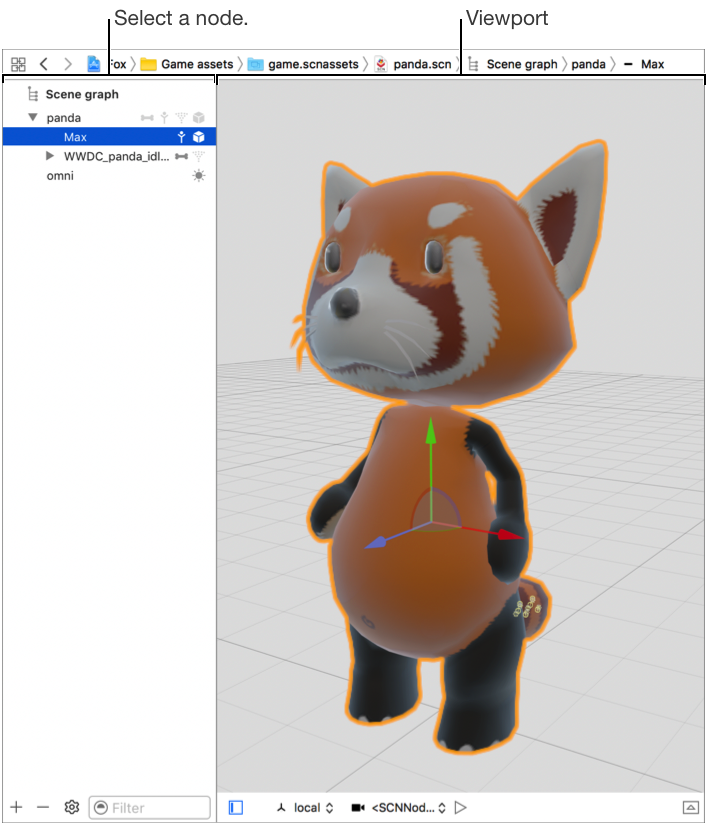Click the bone icon on WWDC_panda_idl row

tap(182, 156)
